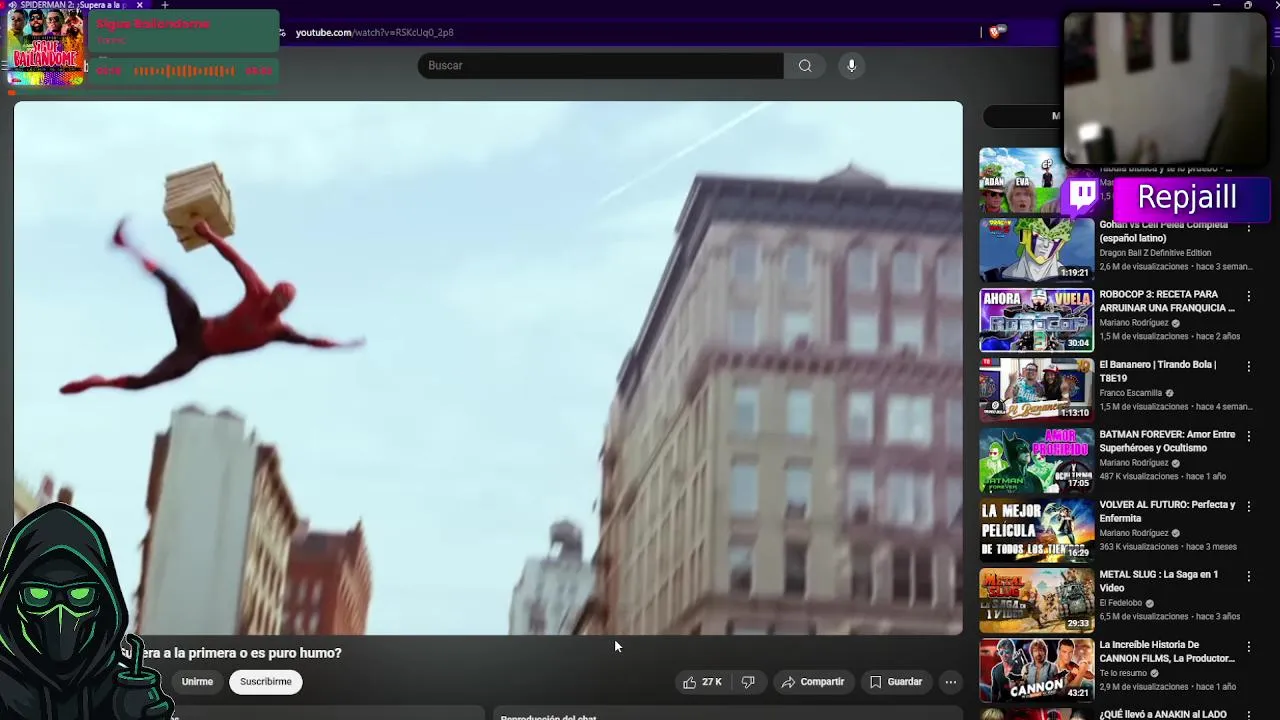Image resolution: width=1280 pixels, height=720 pixels.
Task: Open the Adan and Eva video thumbnail
Action: pyautogui.click(x=1020, y=180)
